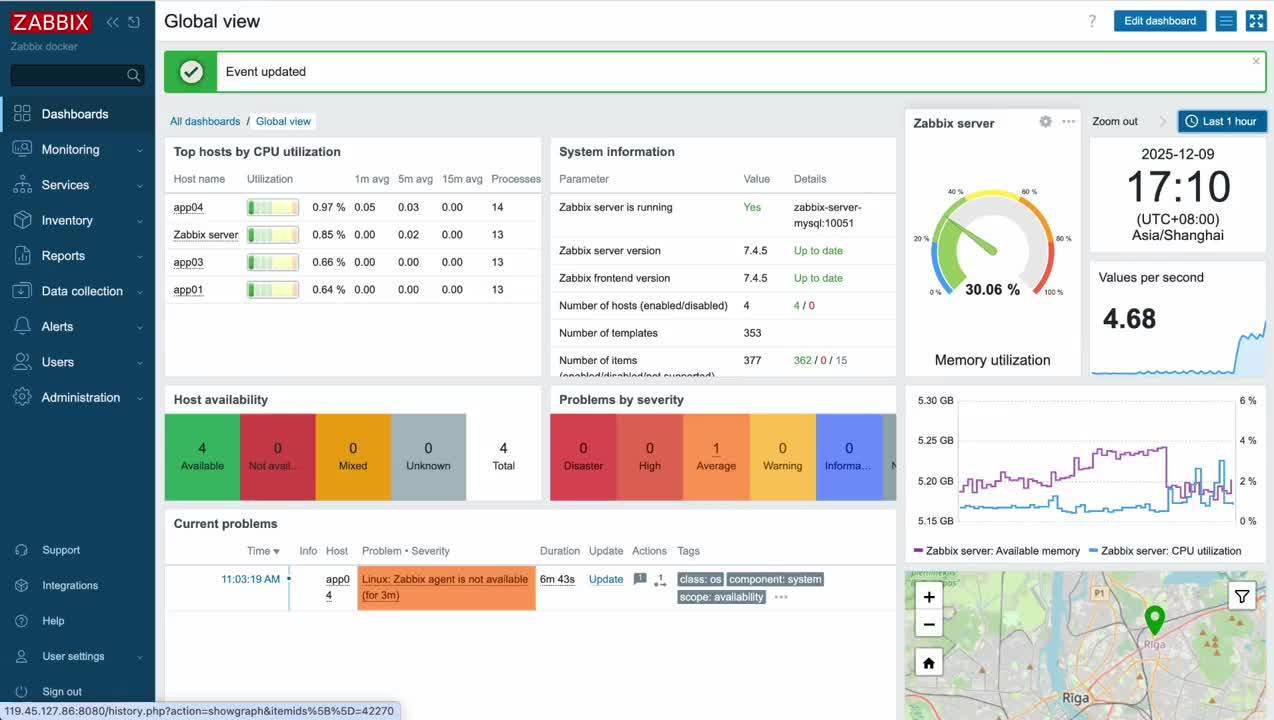This screenshot has height=720, width=1274.
Task: Click the Update link for the agent problem
Action: [x=605, y=578]
